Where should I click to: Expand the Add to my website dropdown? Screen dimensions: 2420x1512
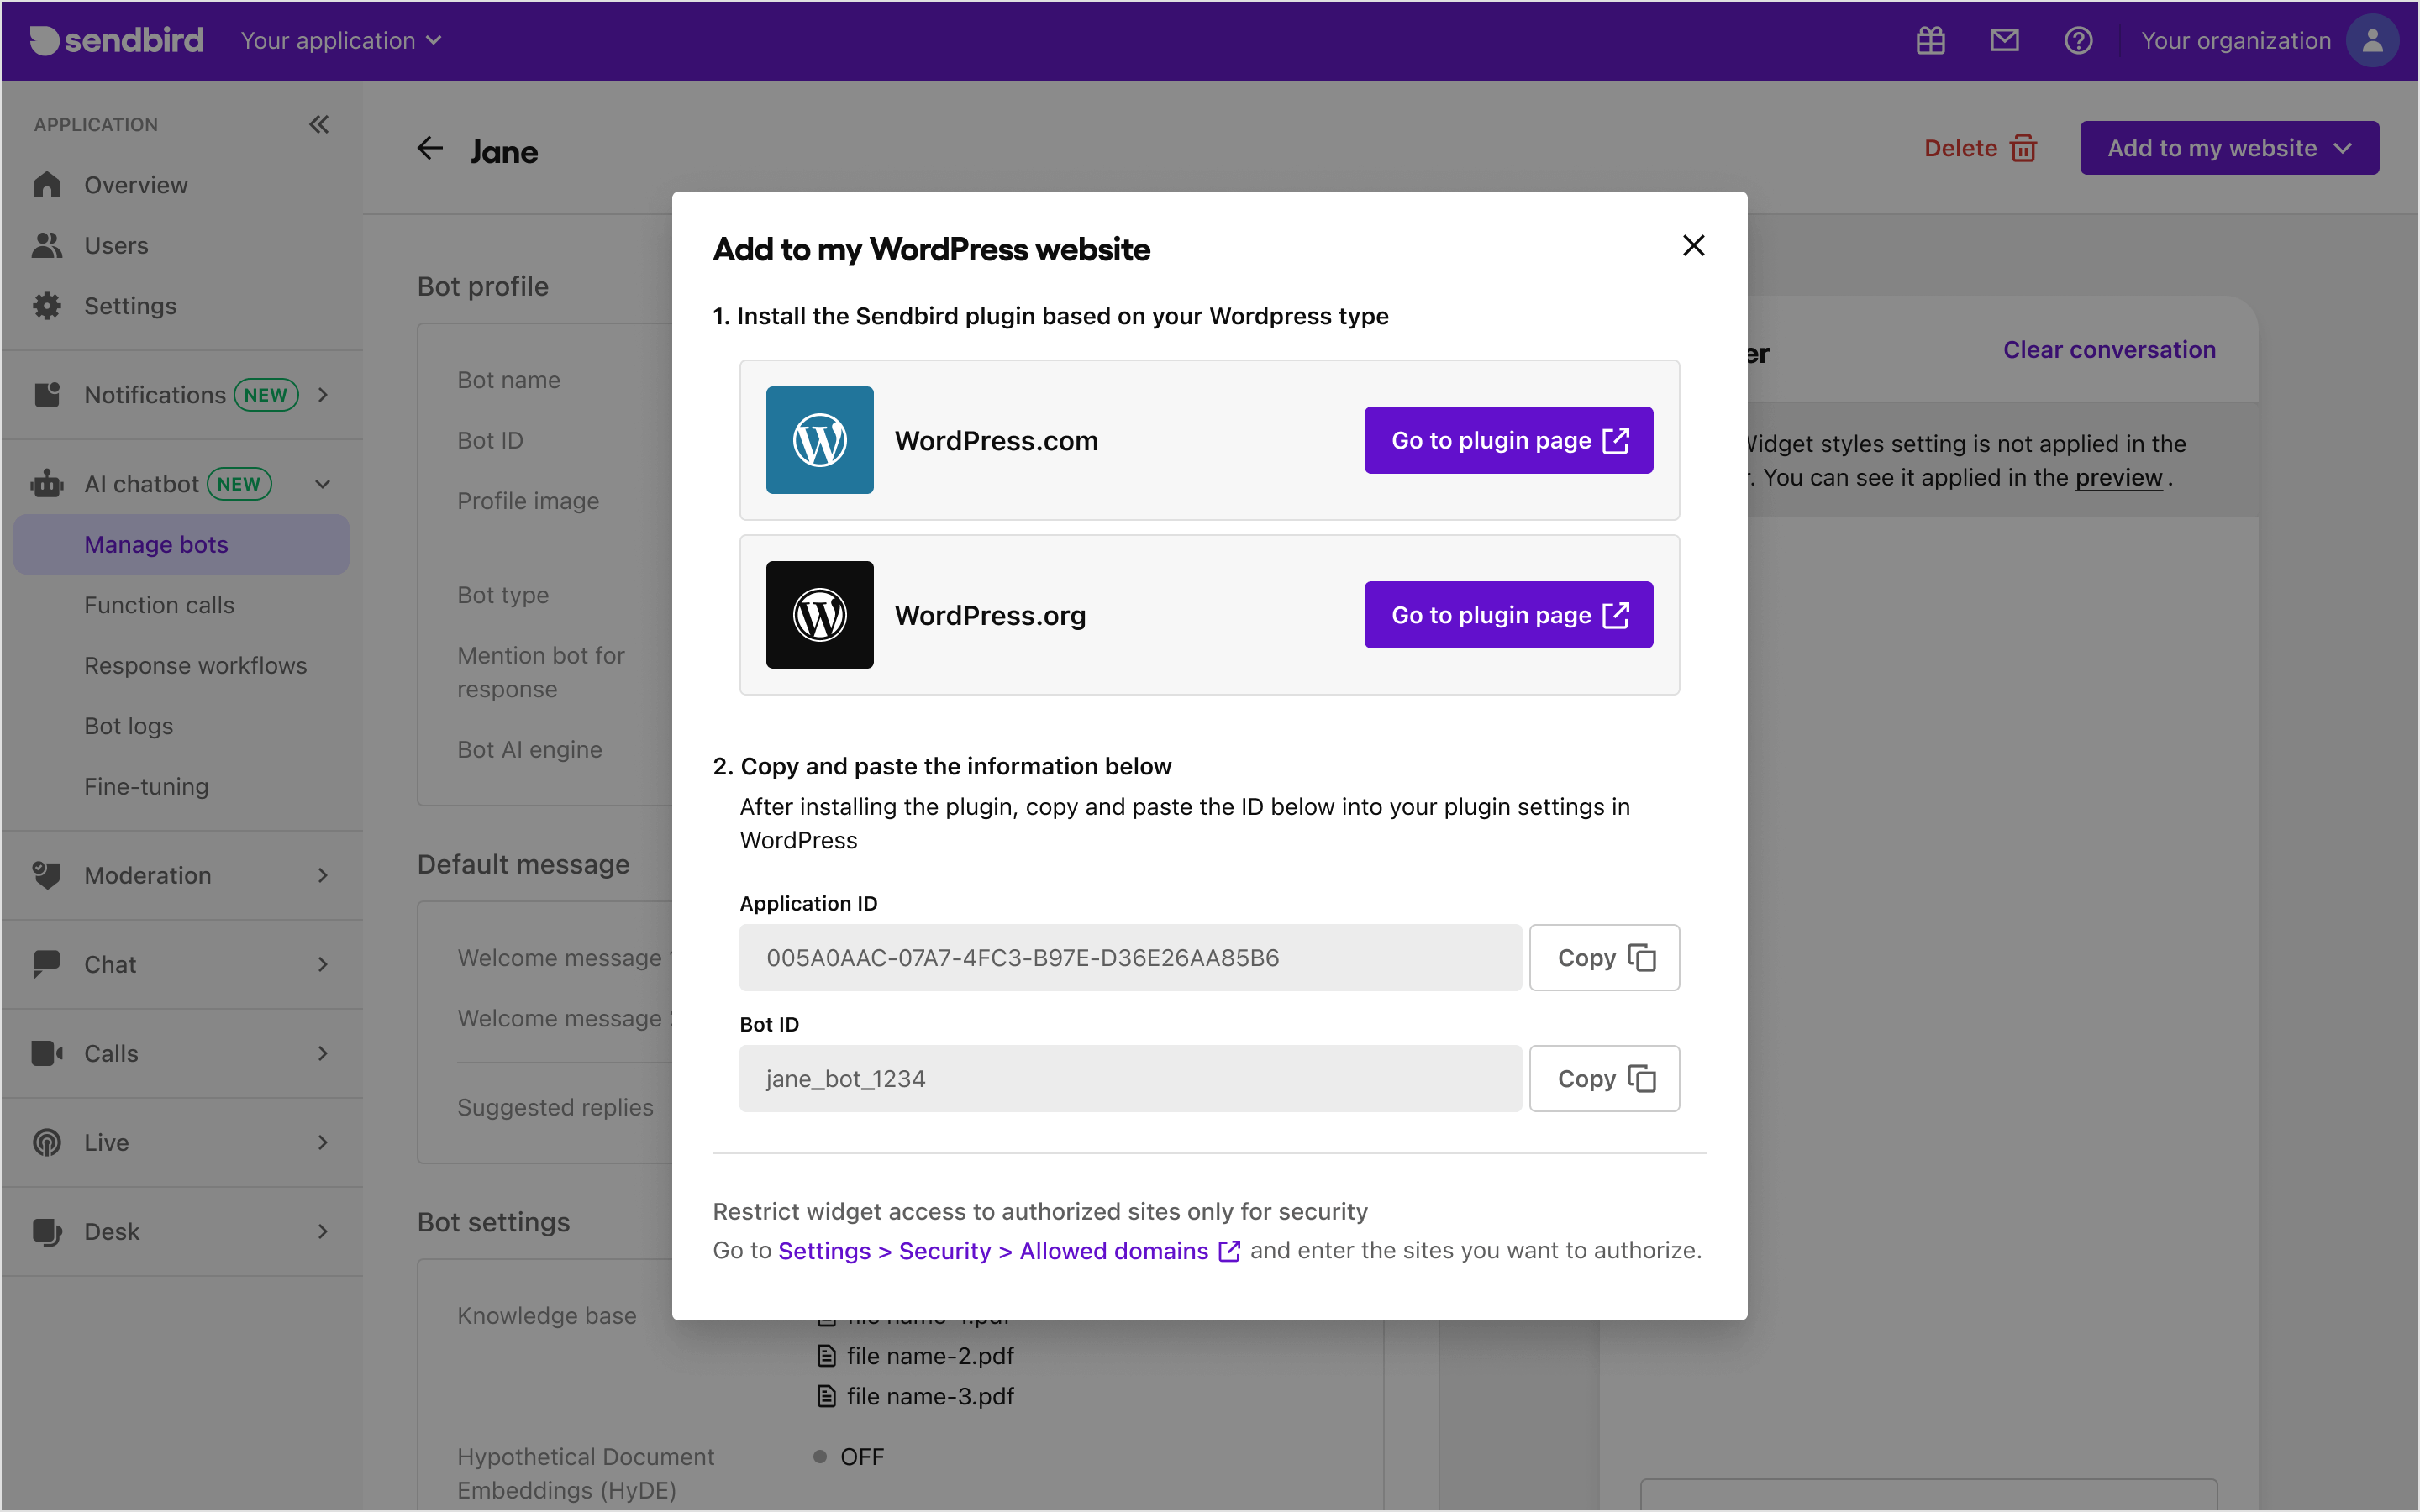[x=2229, y=148]
